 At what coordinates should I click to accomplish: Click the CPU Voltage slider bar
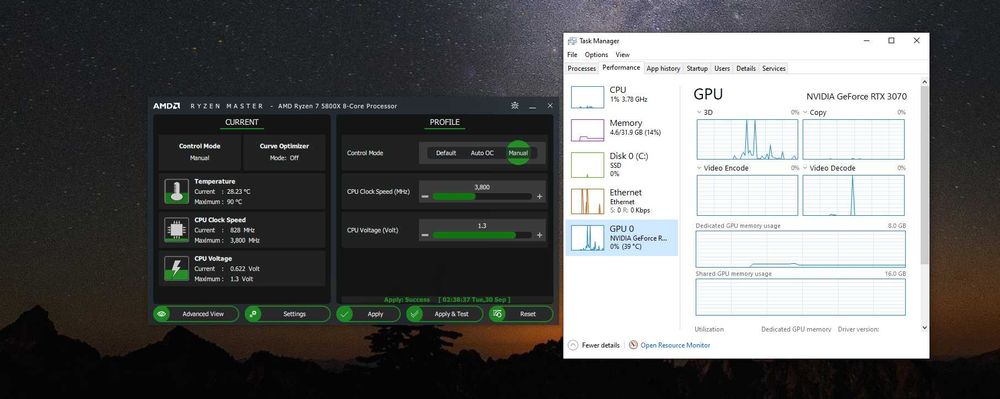[x=482, y=235]
